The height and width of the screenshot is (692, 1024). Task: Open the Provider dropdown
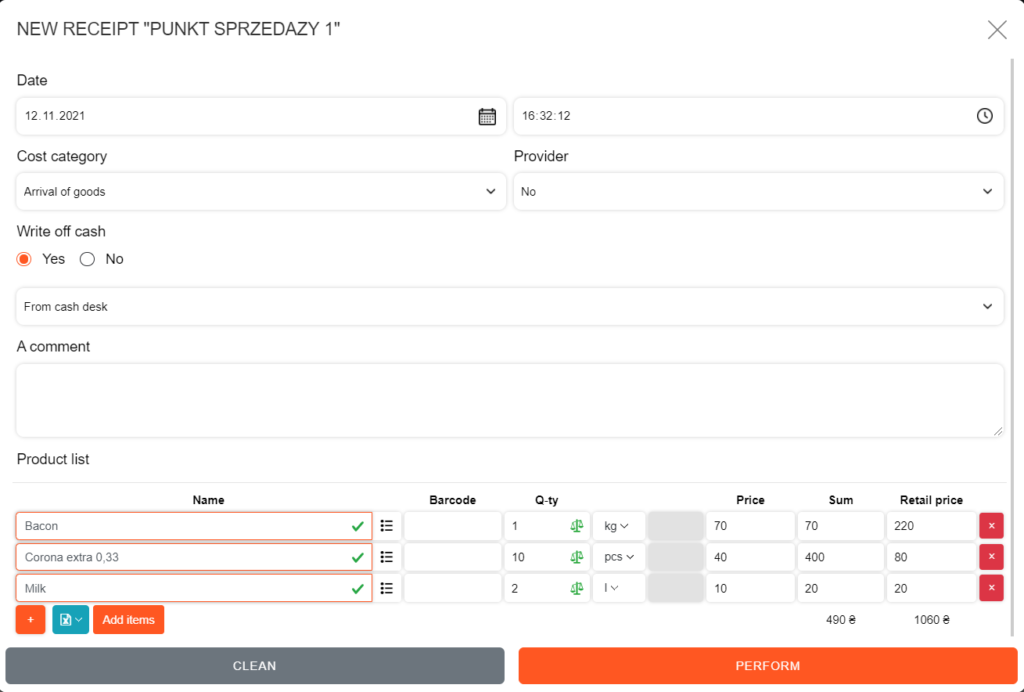click(758, 191)
